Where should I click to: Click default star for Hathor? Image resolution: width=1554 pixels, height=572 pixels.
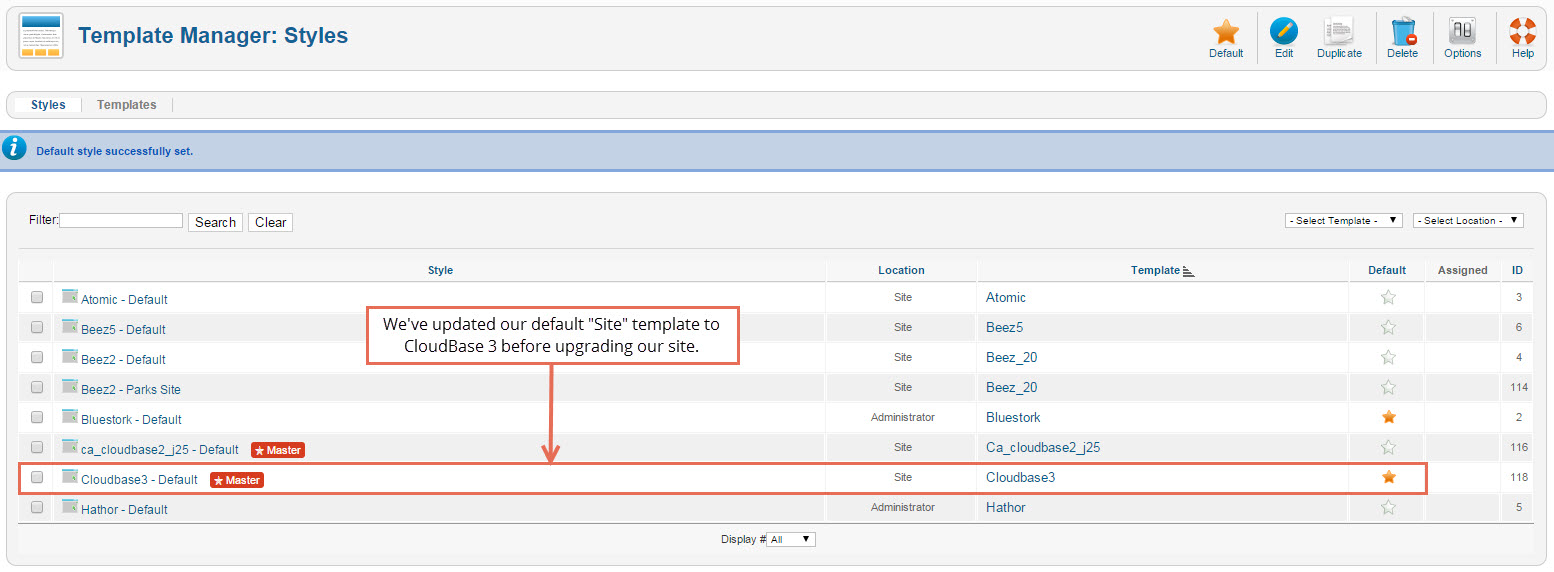point(1388,507)
